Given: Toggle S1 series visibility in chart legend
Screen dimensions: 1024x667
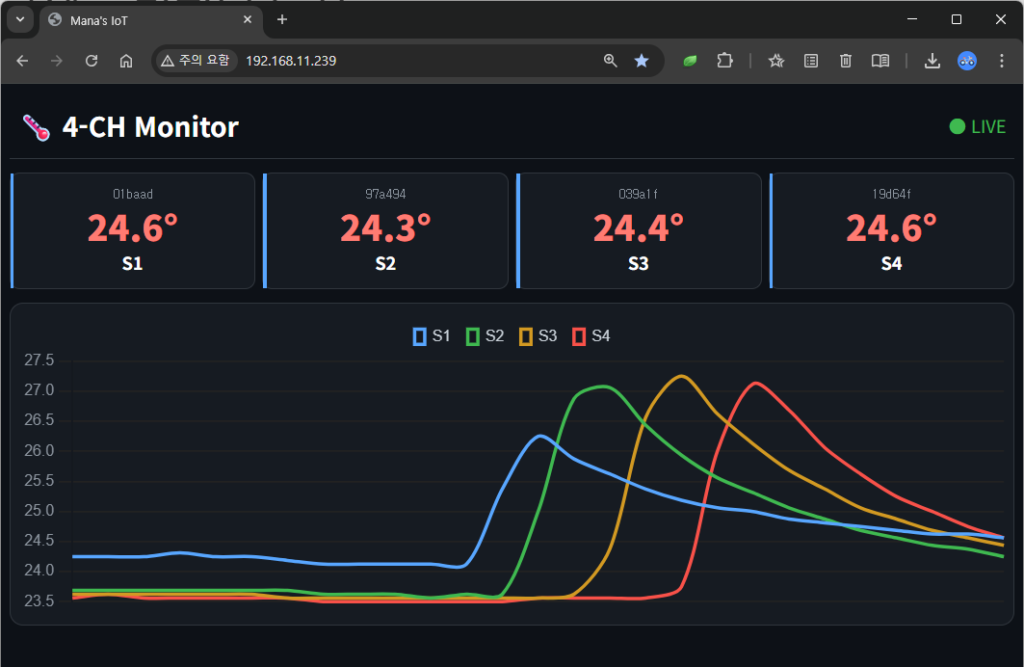Looking at the screenshot, I should [430, 336].
